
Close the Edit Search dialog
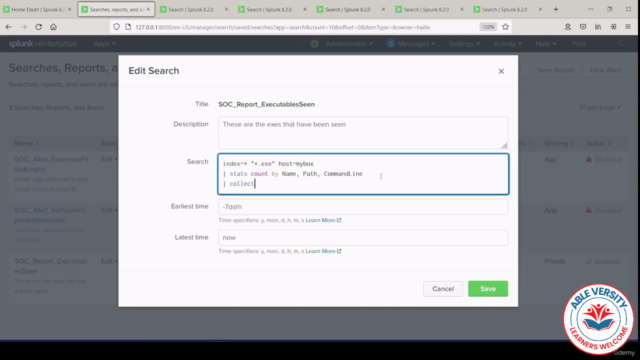[501, 71]
